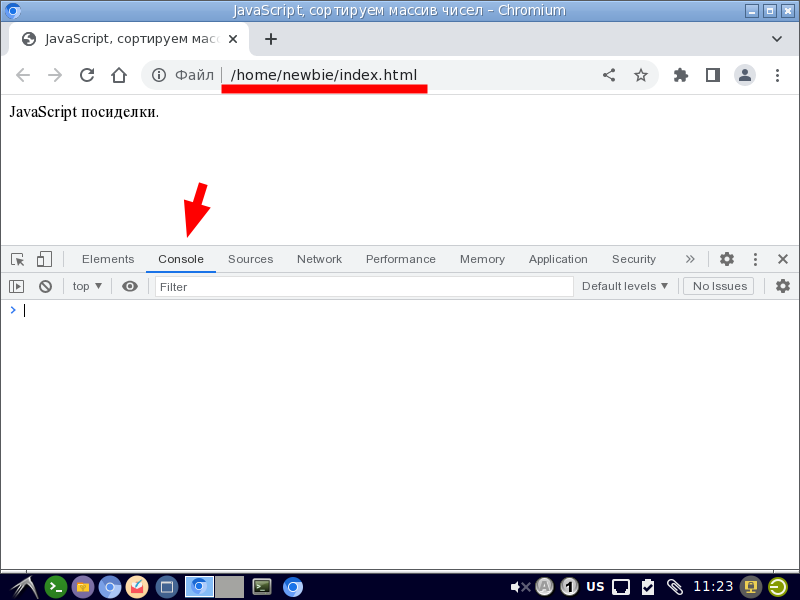The width and height of the screenshot is (800, 600).
Task: Click the JavaScript посиделки page text
Action: tap(84, 112)
